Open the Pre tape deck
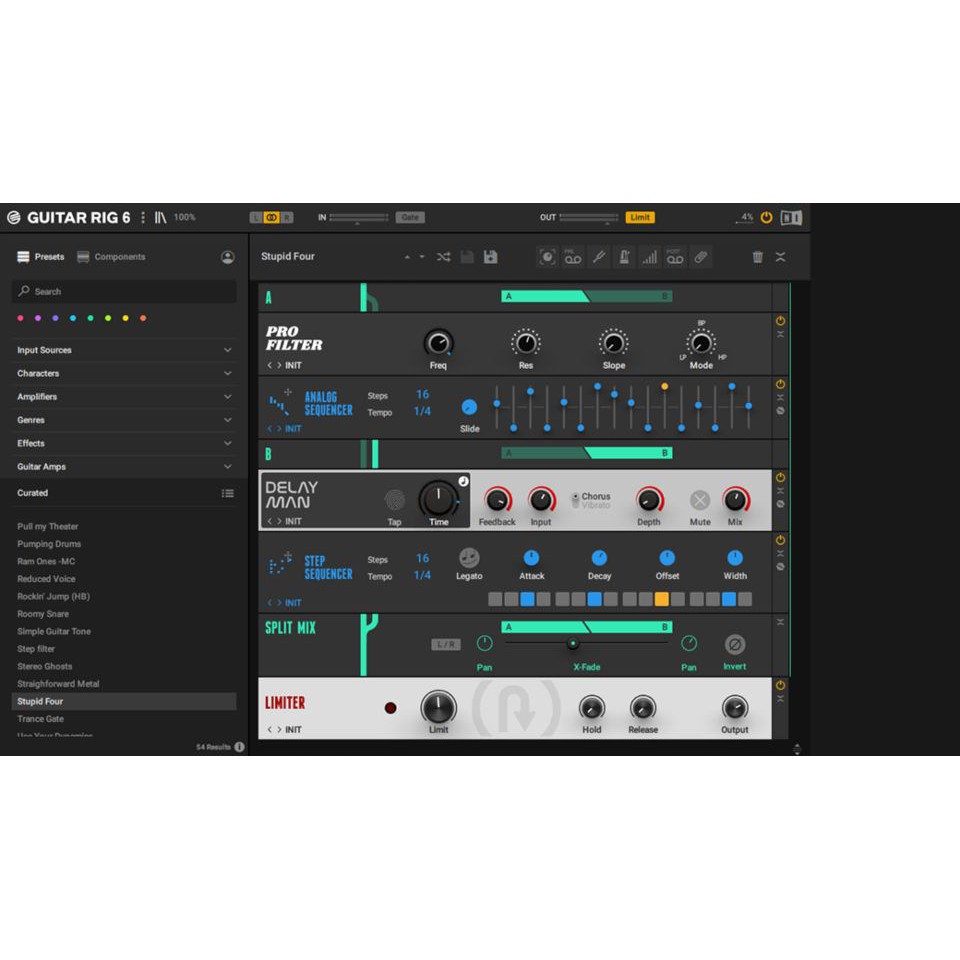The width and height of the screenshot is (960, 960). pyautogui.click(x=573, y=257)
